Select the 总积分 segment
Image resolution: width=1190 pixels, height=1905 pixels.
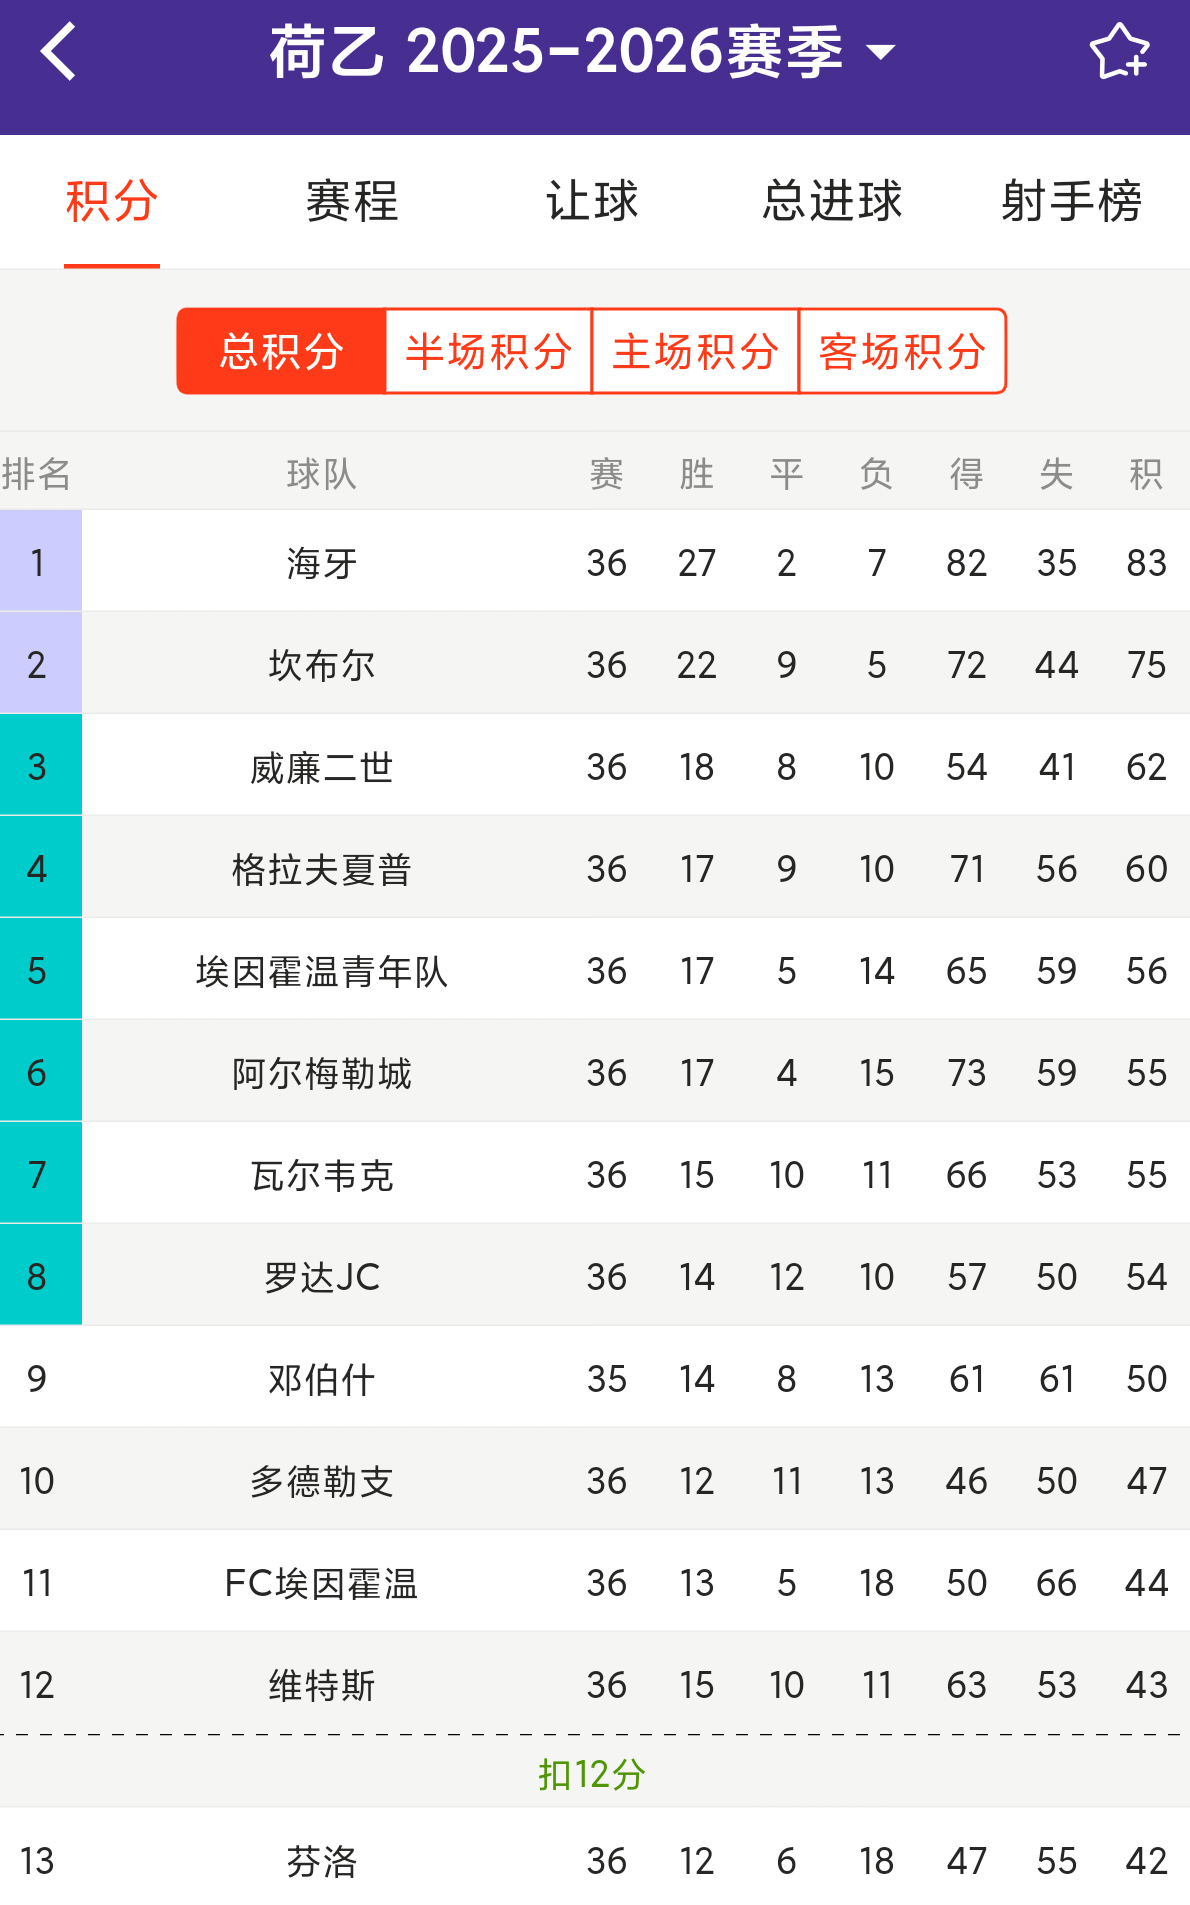282,352
